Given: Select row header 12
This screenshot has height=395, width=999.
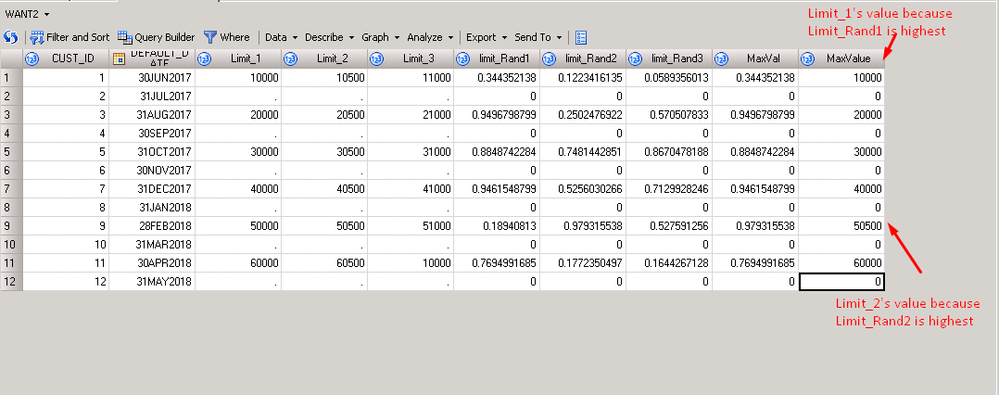Looking at the screenshot, I should point(11,281).
